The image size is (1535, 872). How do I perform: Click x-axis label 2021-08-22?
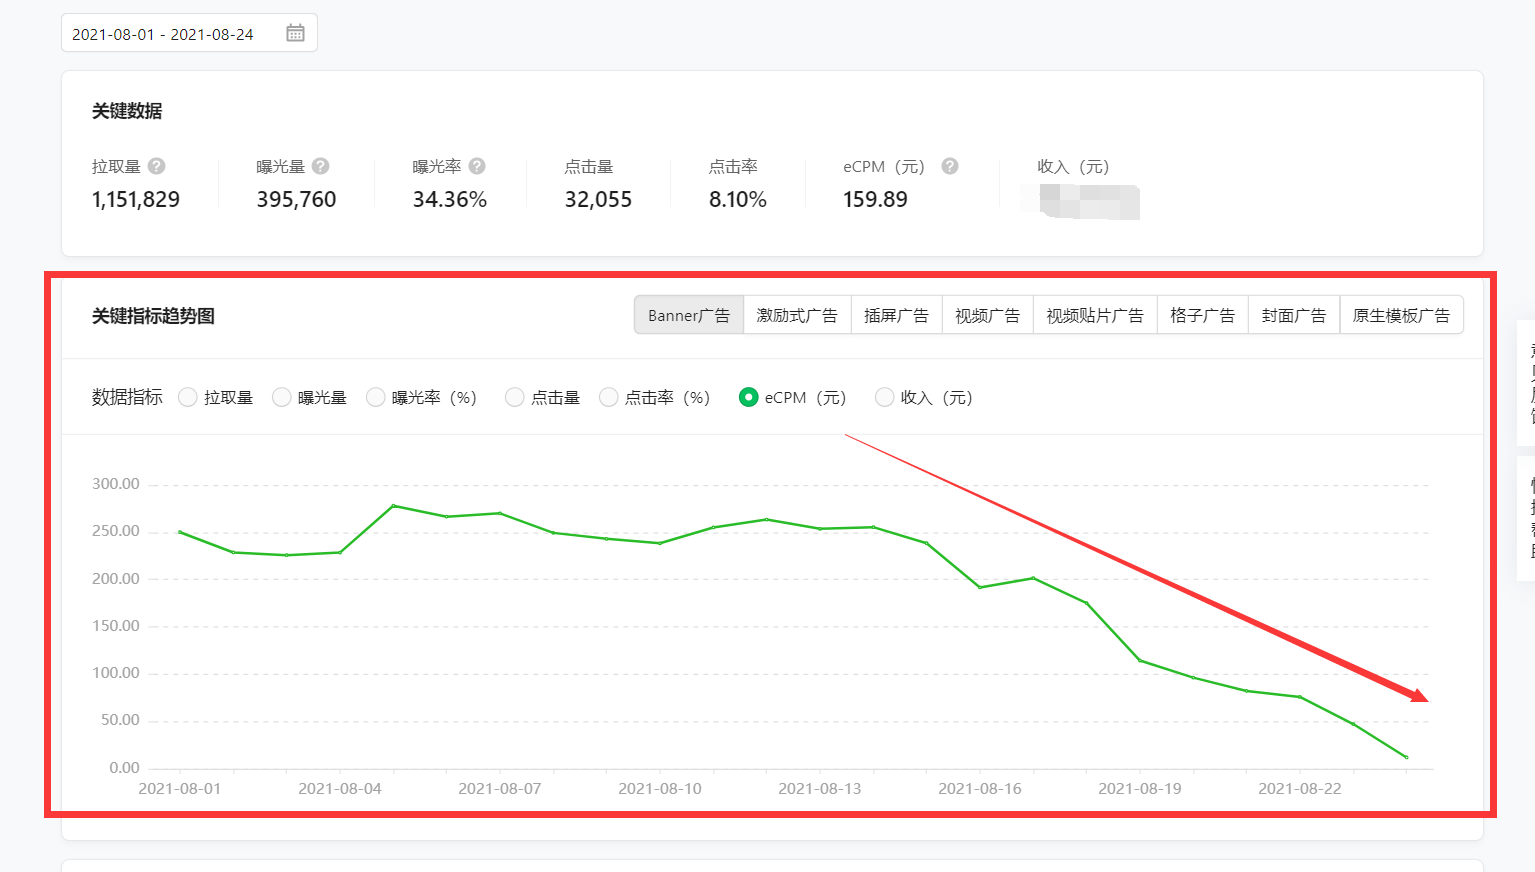pyautogui.click(x=1300, y=788)
